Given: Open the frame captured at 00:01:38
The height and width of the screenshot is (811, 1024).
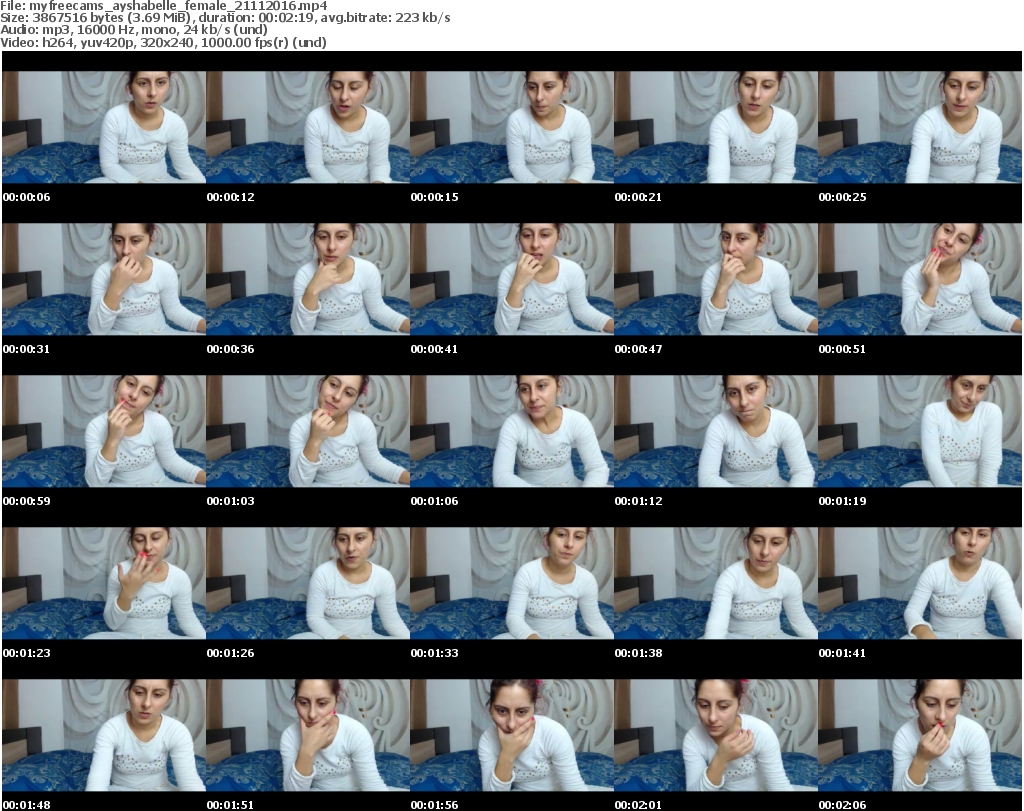Looking at the screenshot, I should pos(716,583).
